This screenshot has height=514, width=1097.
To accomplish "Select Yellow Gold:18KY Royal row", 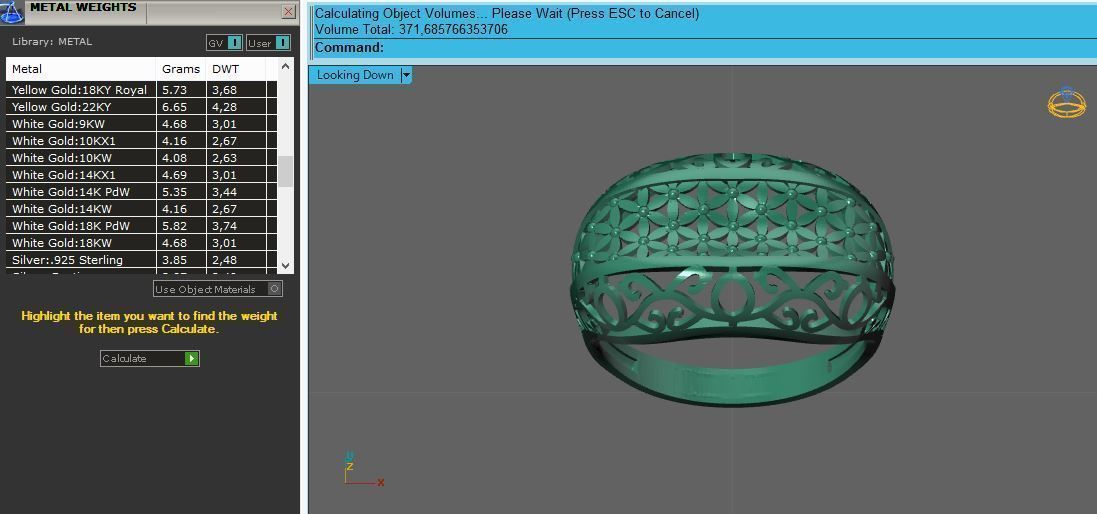I will coord(142,90).
